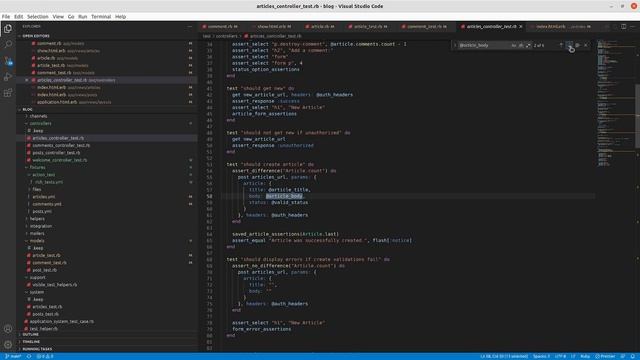This screenshot has height=360, width=640.
Task: Open the Explorer view in activity bar
Action: [x=8, y=29]
